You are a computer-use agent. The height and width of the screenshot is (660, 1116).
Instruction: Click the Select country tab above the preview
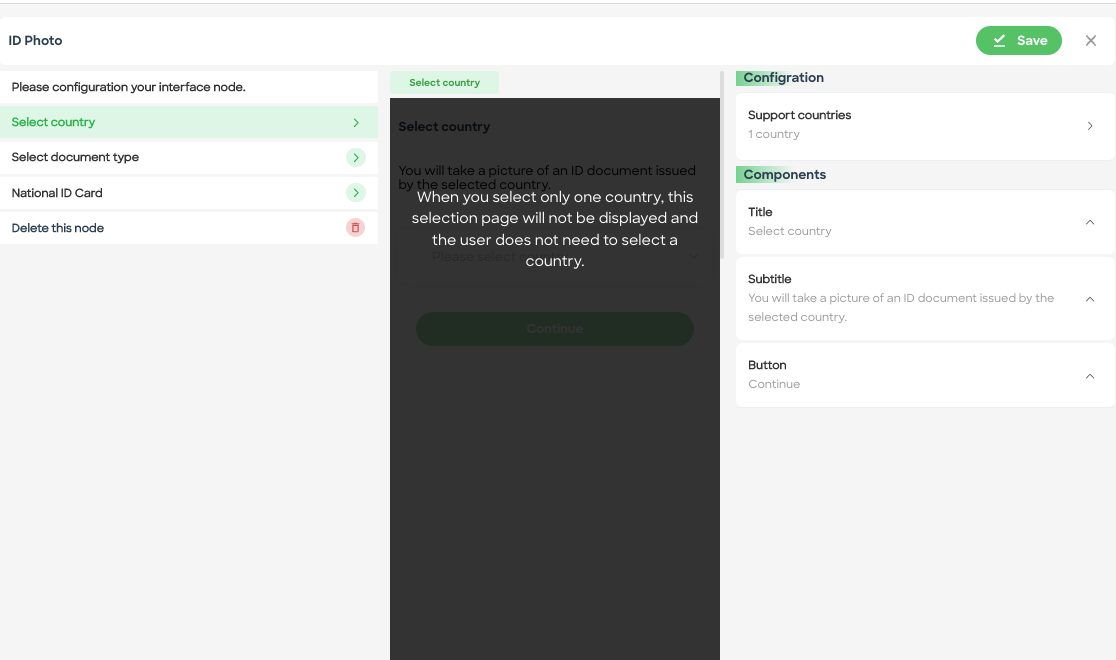444,82
